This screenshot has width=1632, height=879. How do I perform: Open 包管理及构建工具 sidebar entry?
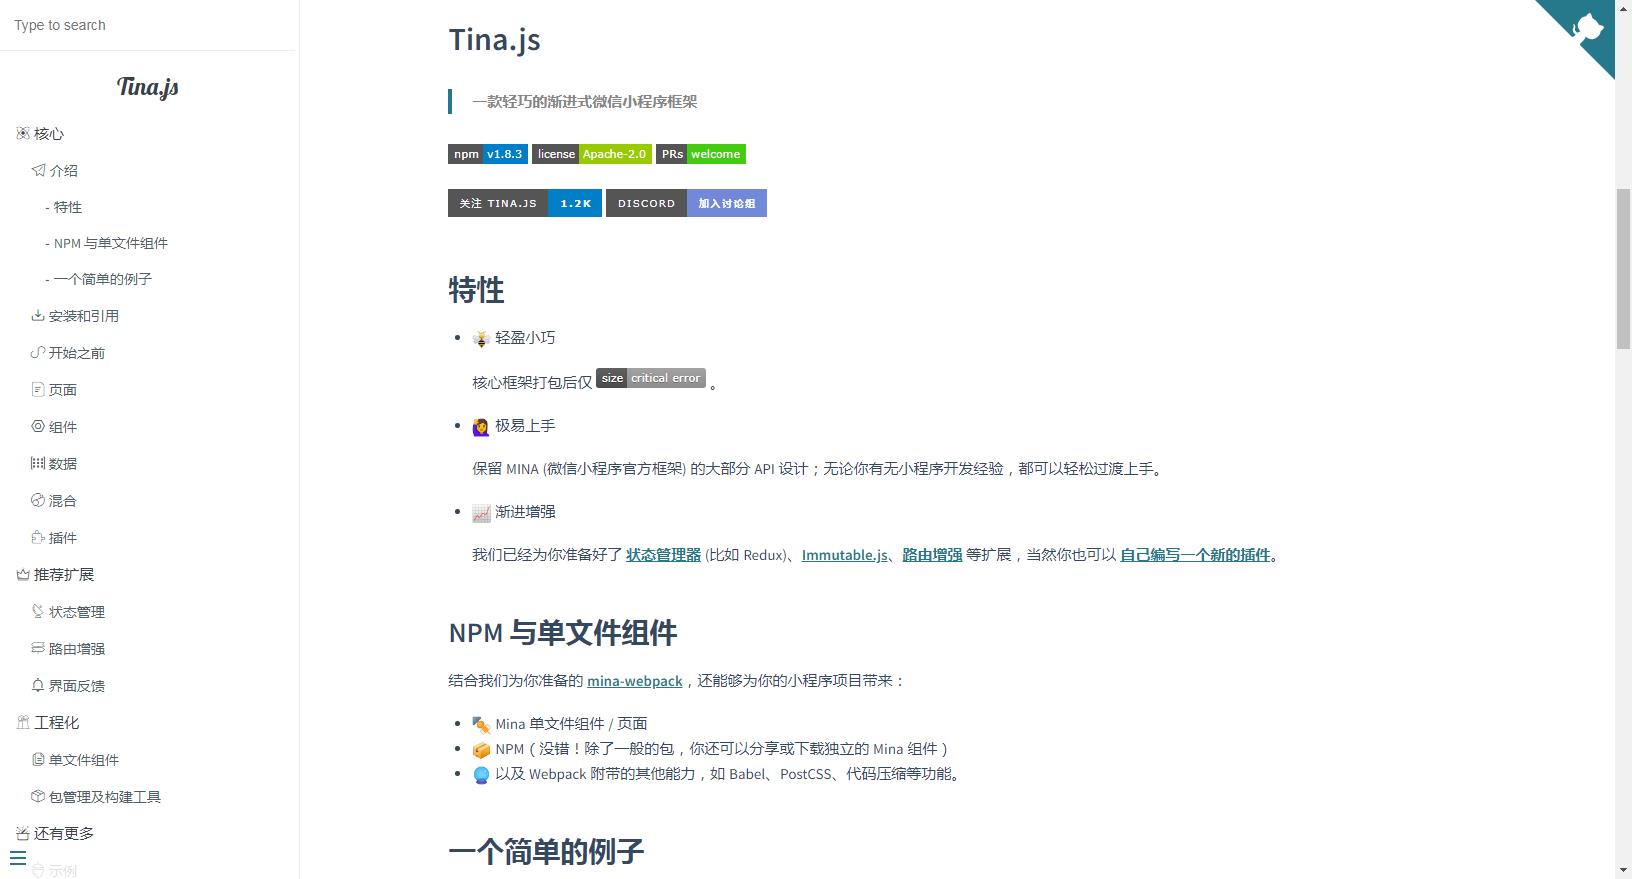[105, 797]
